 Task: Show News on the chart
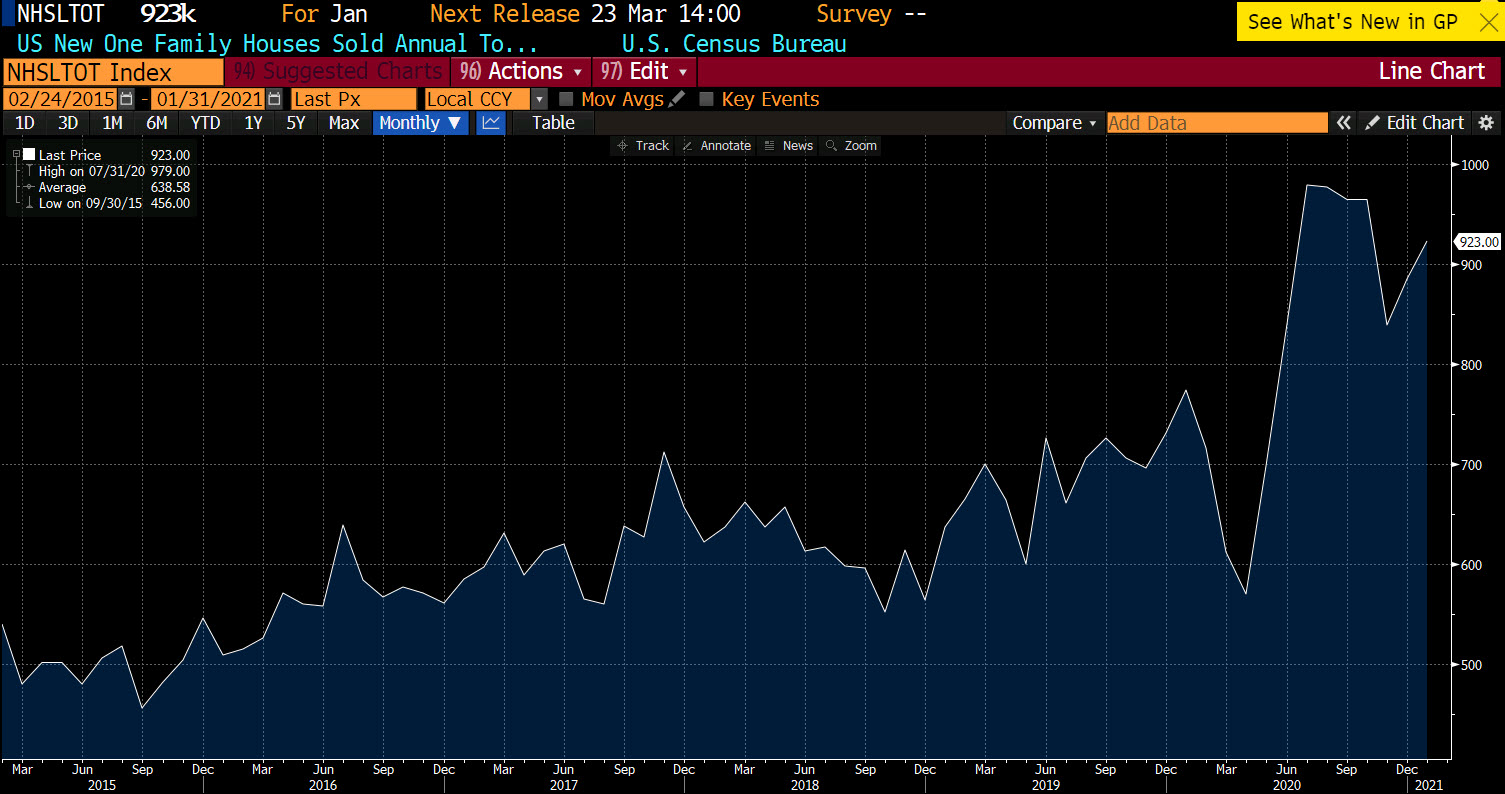click(788, 146)
